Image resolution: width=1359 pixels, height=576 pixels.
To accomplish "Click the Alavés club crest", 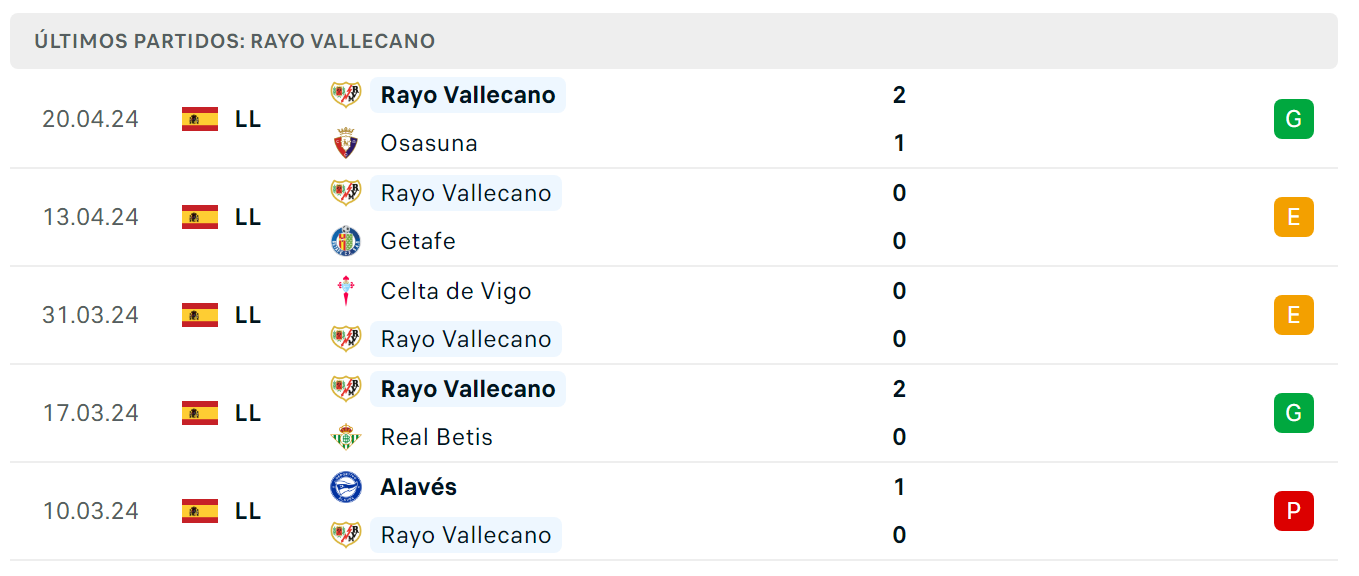I will (346, 487).
